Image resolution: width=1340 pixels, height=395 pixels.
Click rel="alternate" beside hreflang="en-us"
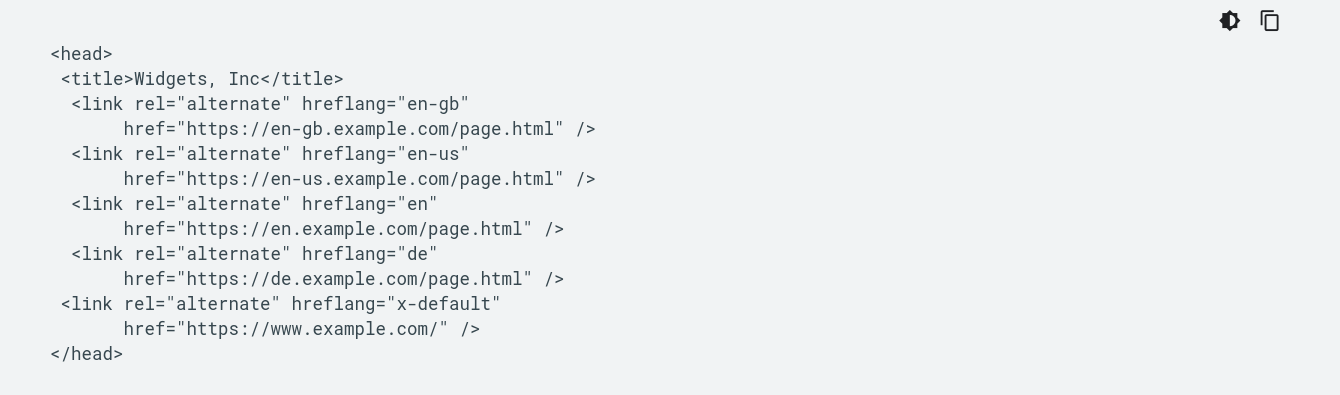213,154
